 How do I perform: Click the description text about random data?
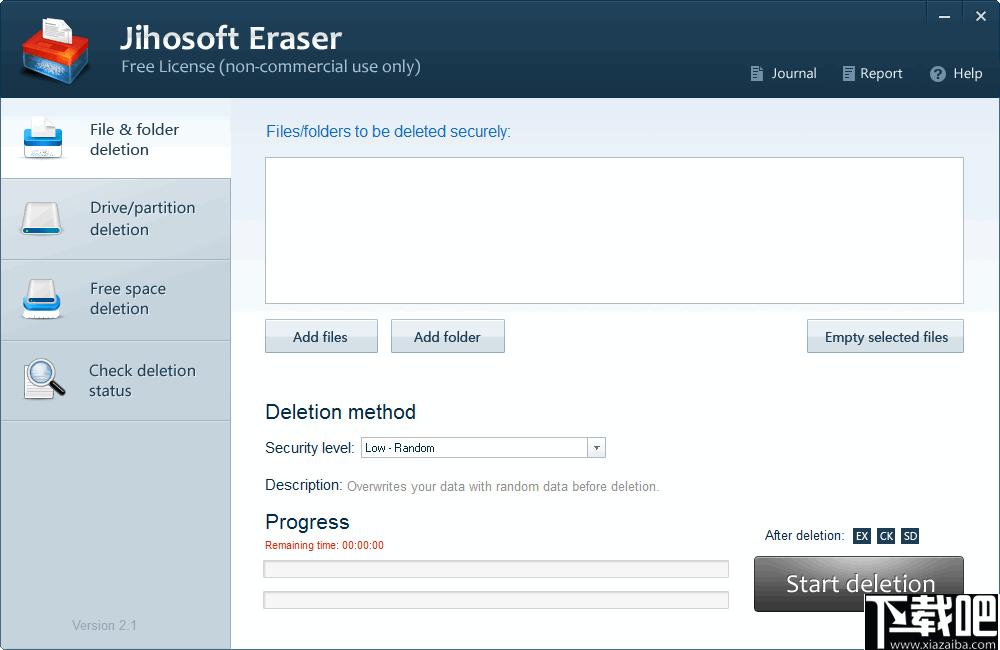coord(503,487)
